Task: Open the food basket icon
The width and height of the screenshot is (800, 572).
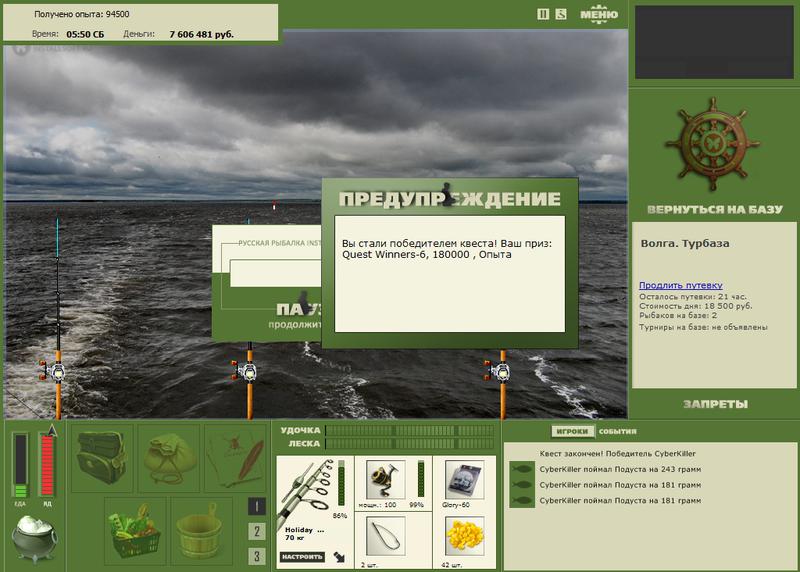Action: click(x=135, y=531)
